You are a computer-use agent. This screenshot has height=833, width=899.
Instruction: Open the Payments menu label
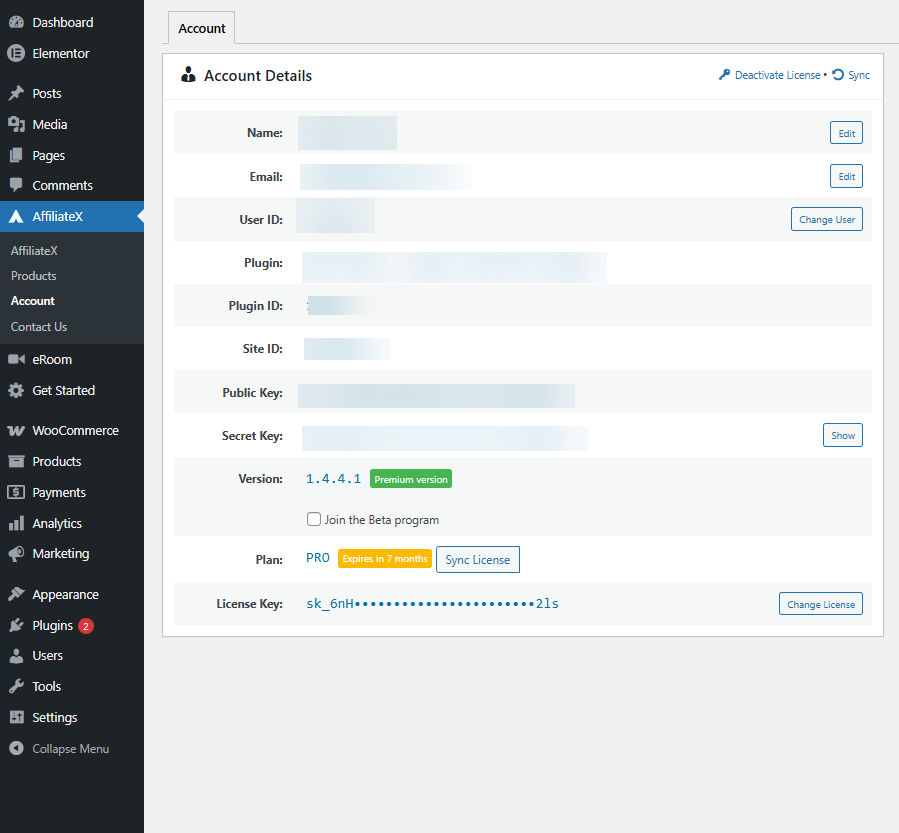[59, 492]
